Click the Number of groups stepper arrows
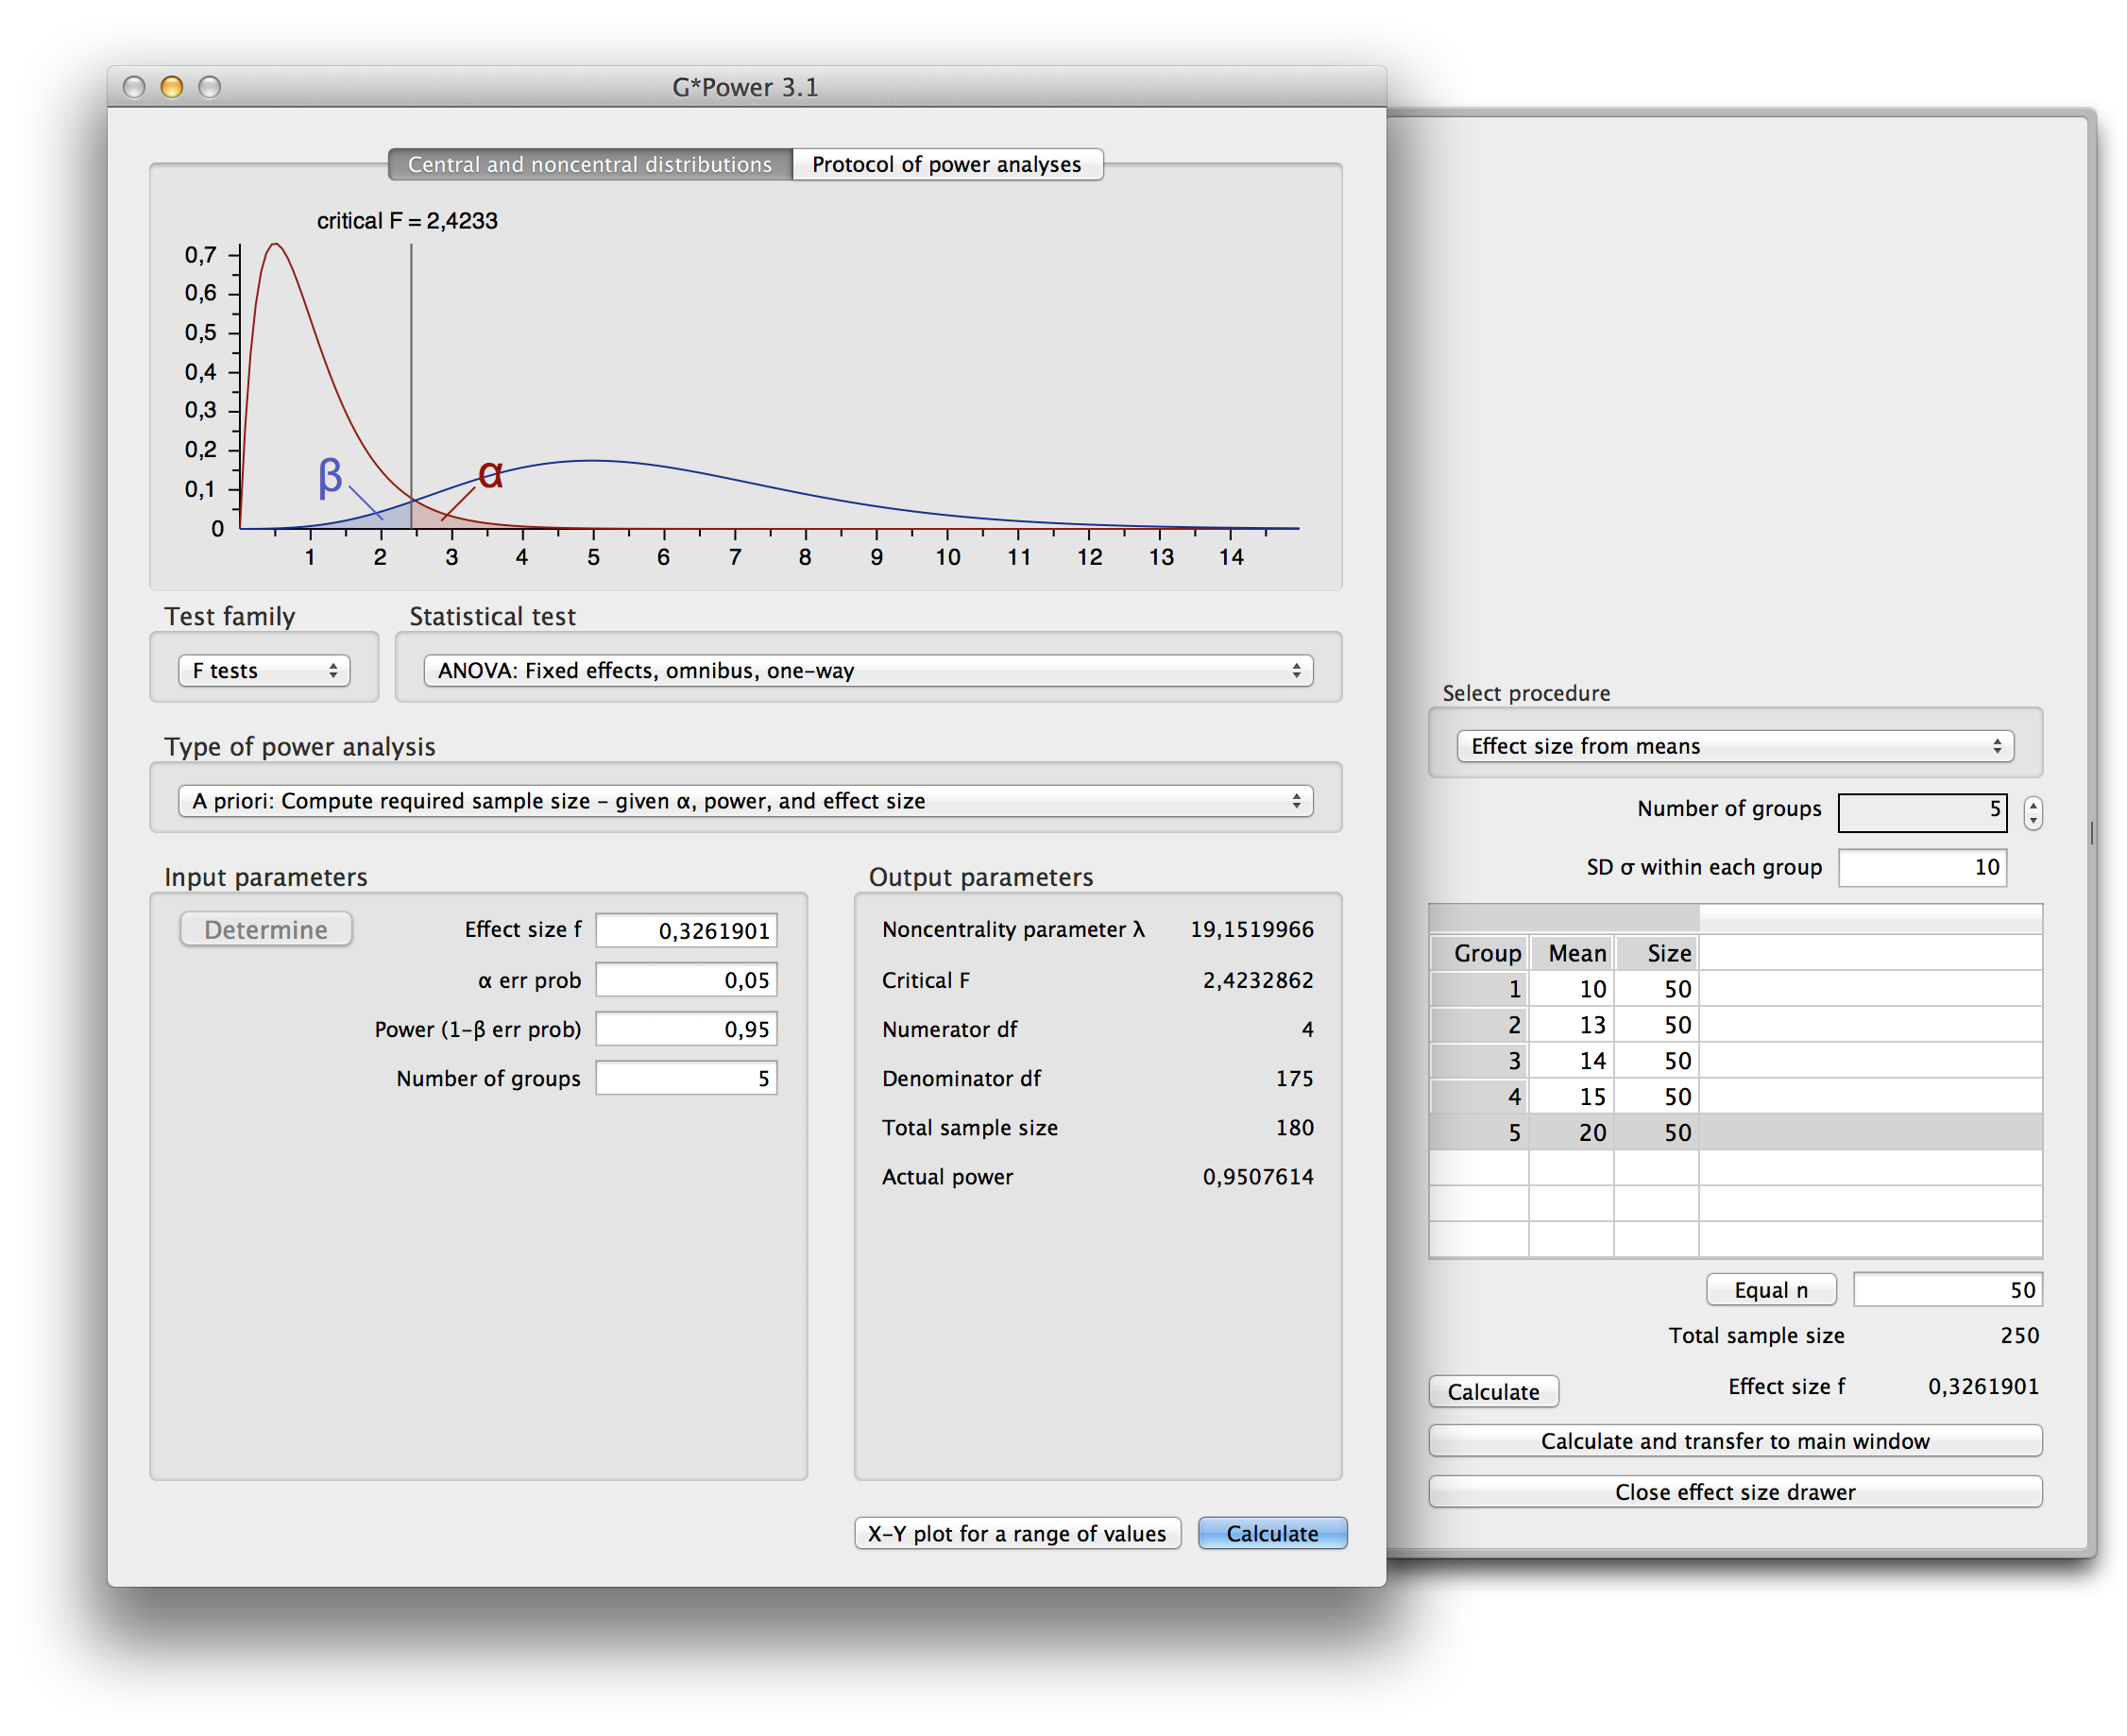Viewport: 2127px width, 1736px height. (2032, 812)
